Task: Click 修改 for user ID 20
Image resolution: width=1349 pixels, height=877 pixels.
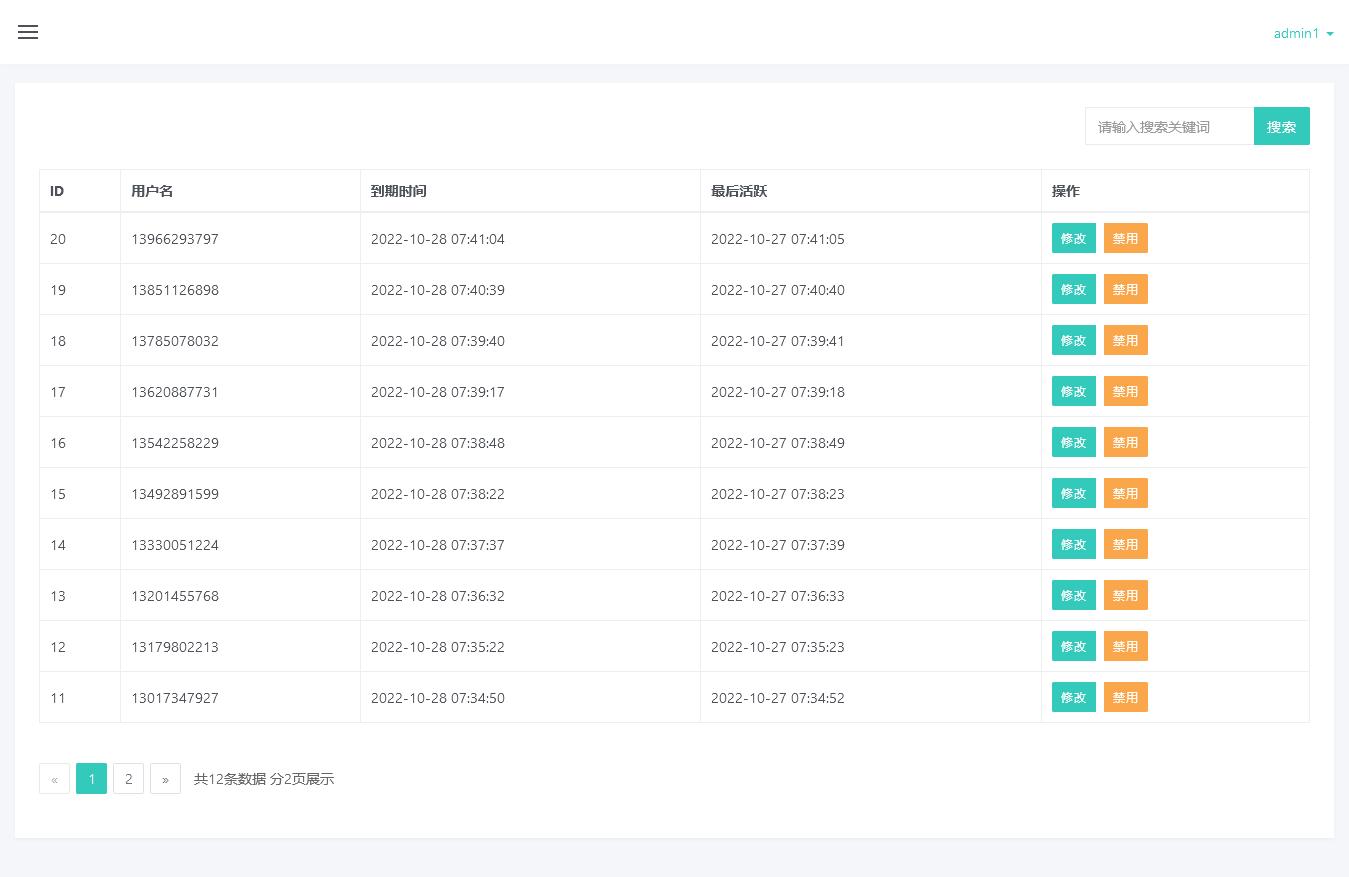Action: (1073, 238)
